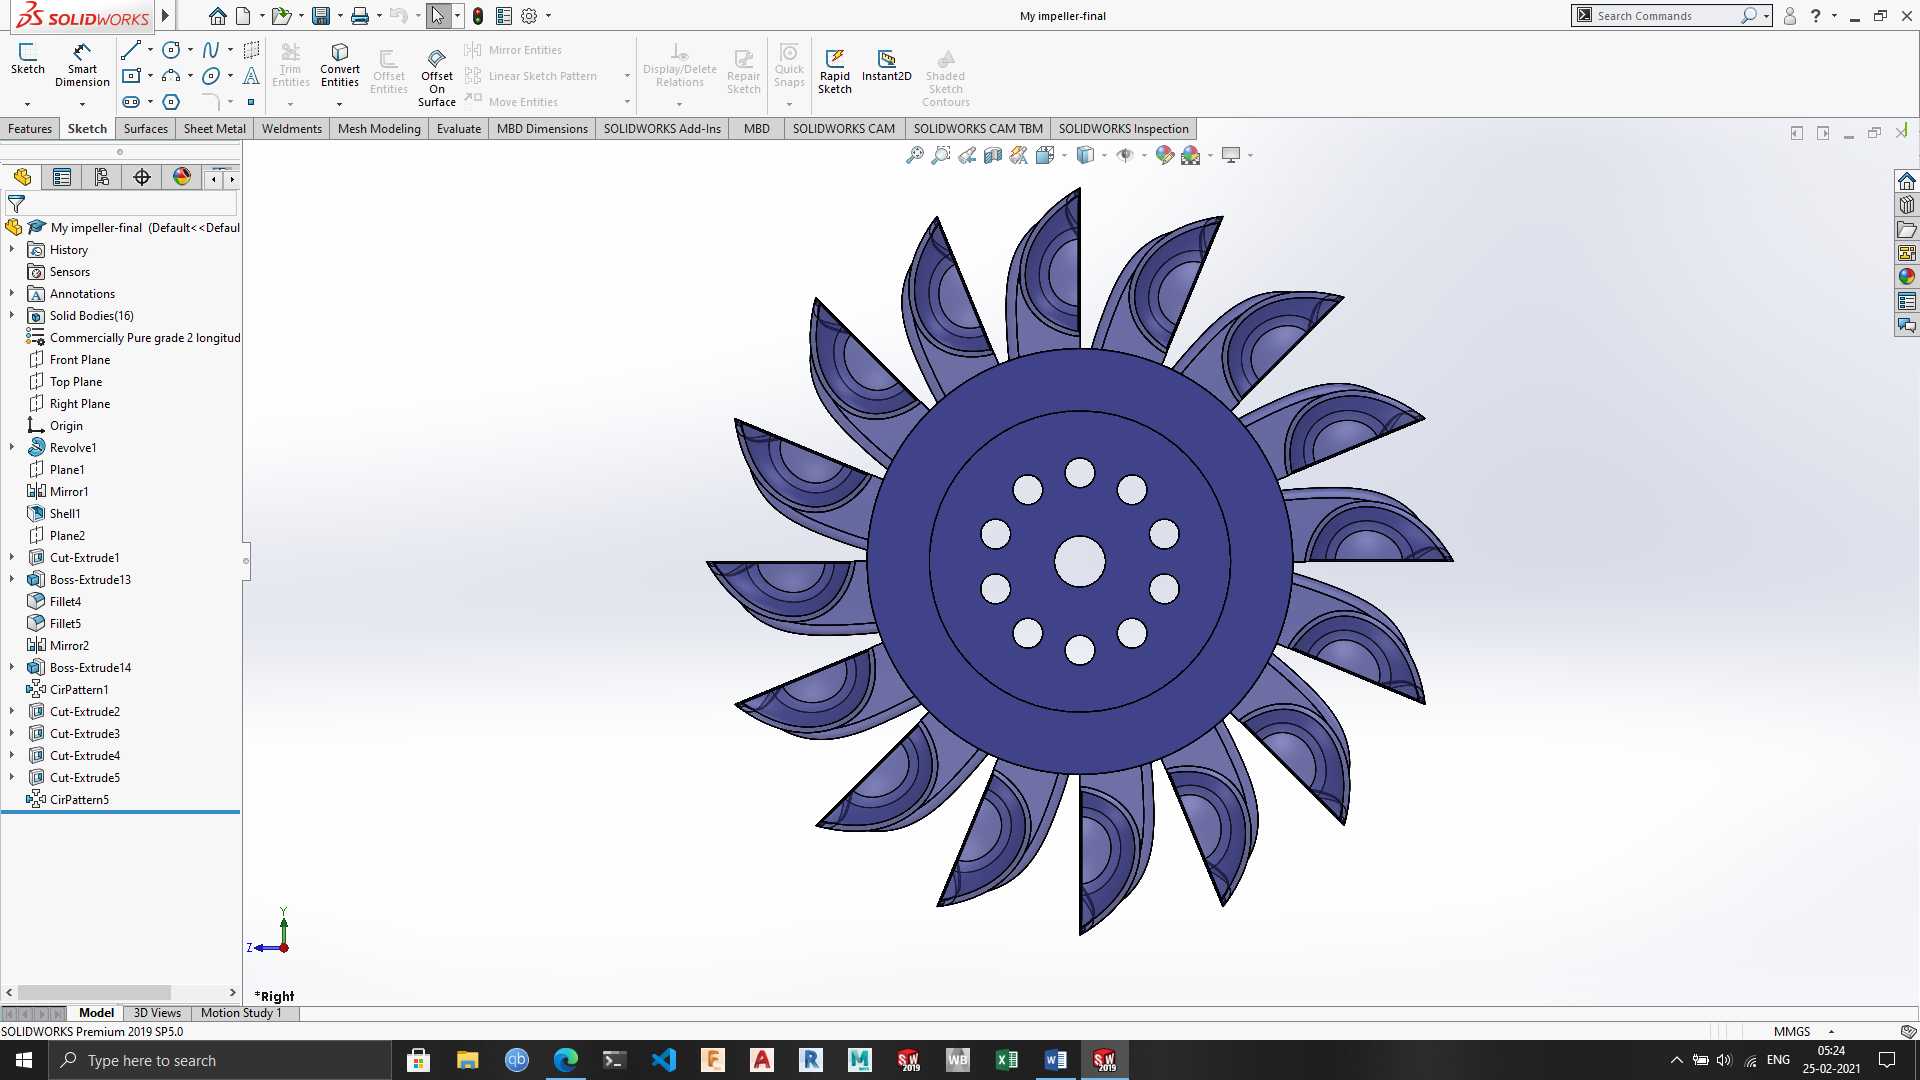Open the 3D Views tab

[158, 1013]
